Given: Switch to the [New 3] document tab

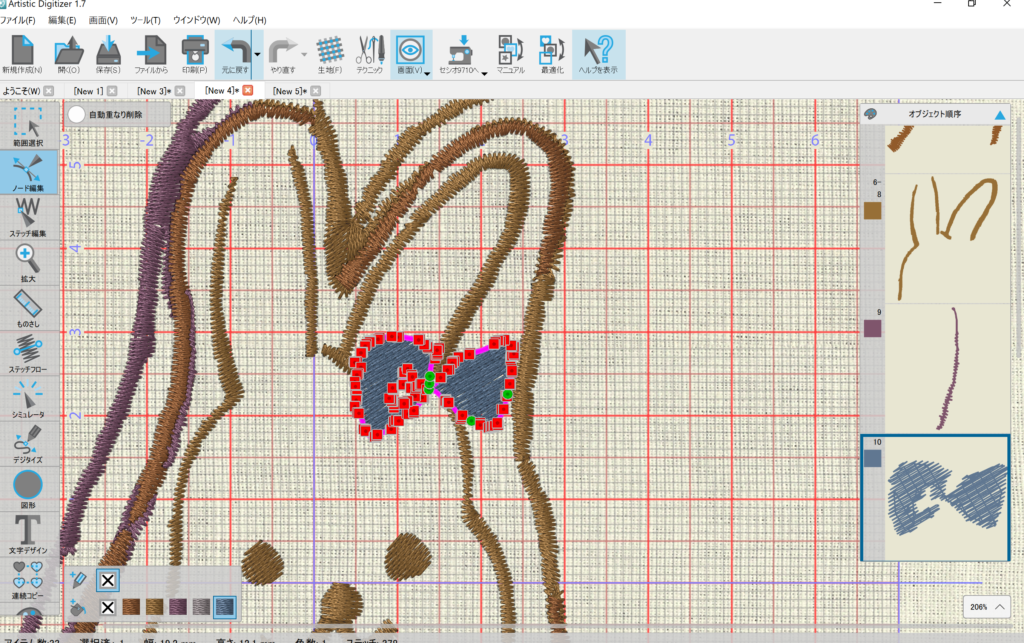Looking at the screenshot, I should click(153, 91).
